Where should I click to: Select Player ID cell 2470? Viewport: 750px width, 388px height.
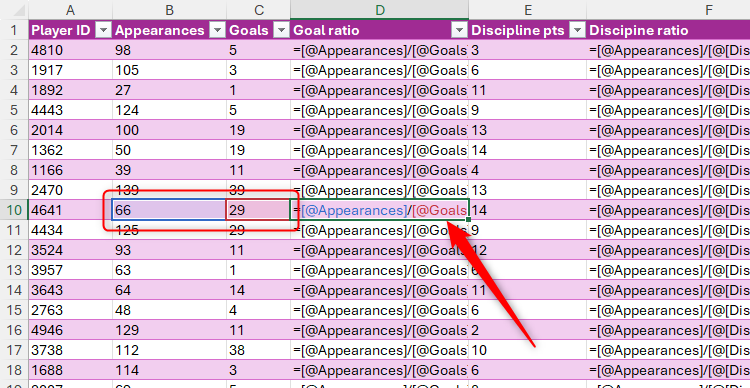pyautogui.click(x=70, y=190)
